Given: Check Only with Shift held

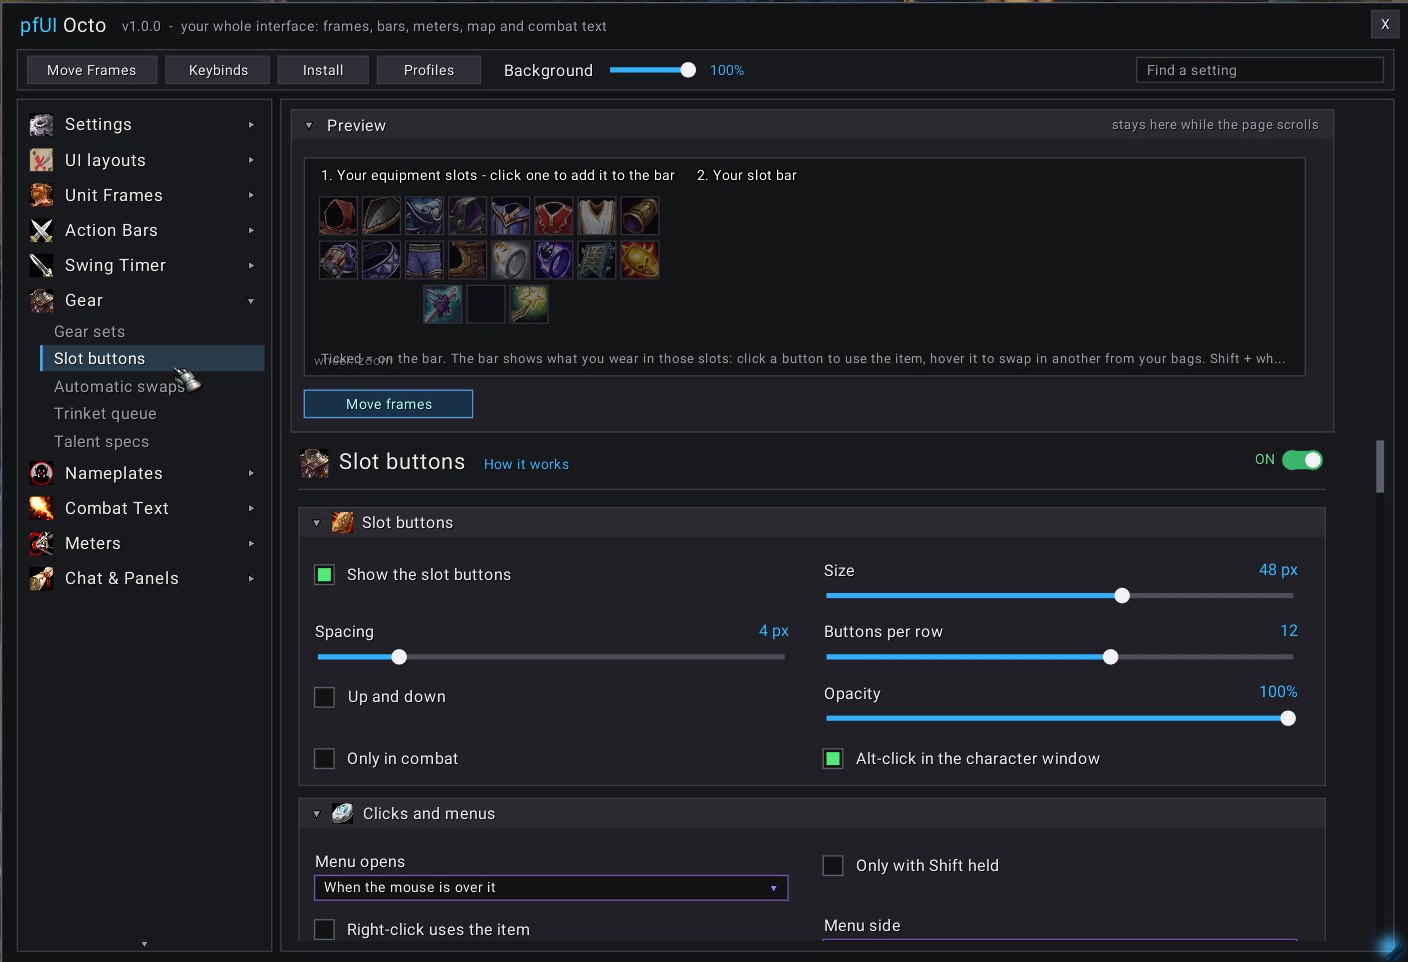Looking at the screenshot, I should (x=833, y=866).
